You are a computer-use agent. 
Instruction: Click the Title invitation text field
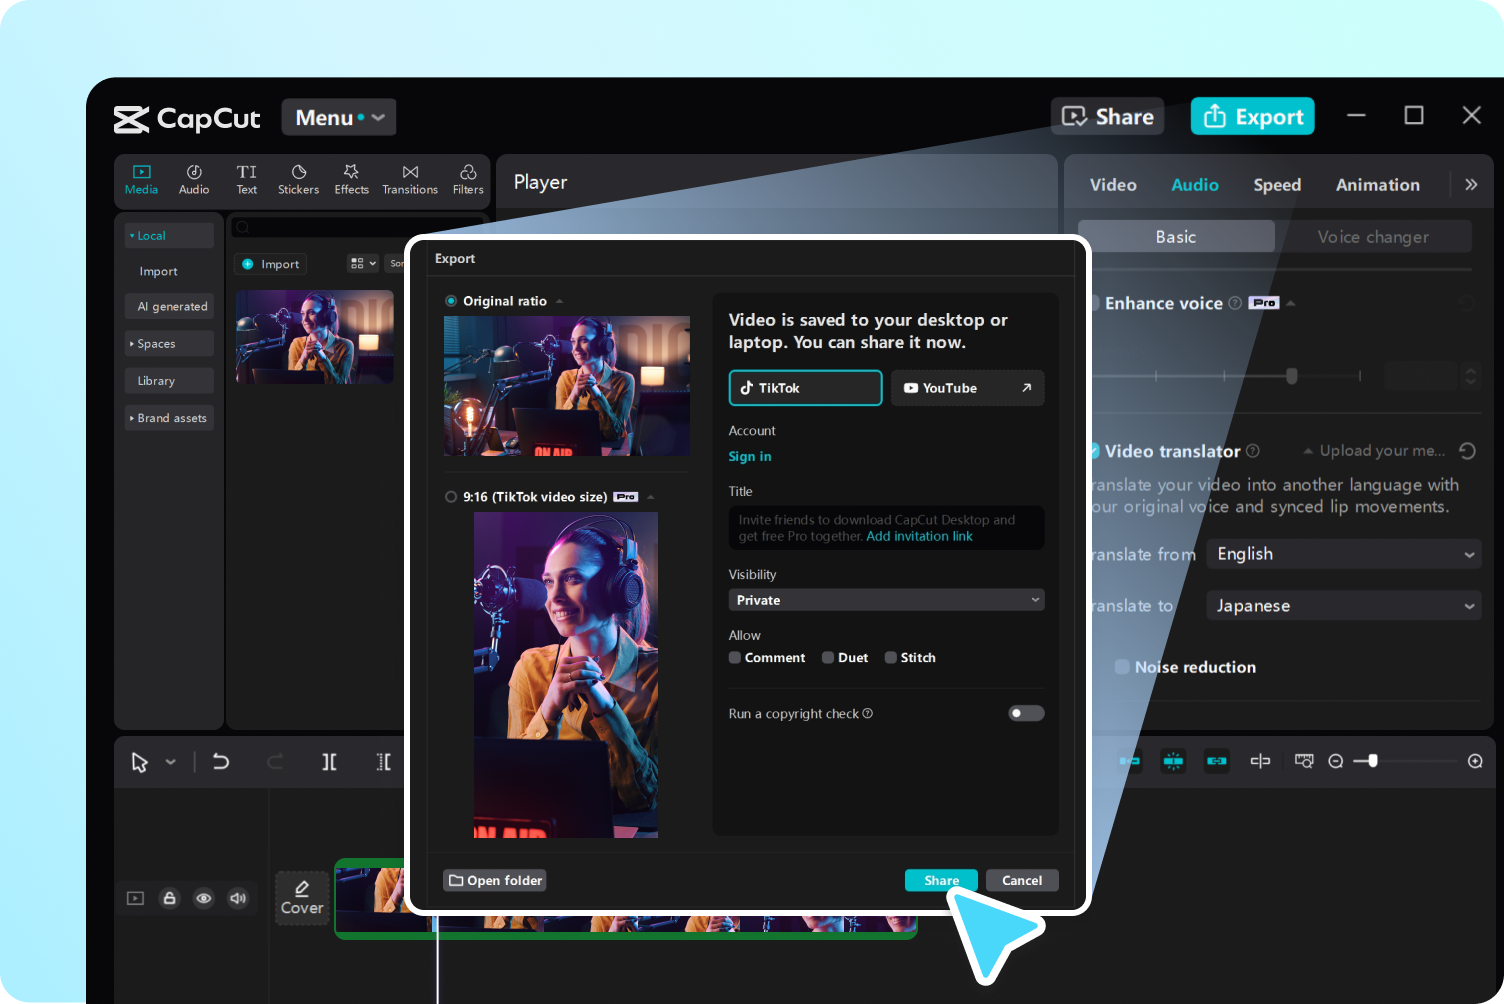886,527
